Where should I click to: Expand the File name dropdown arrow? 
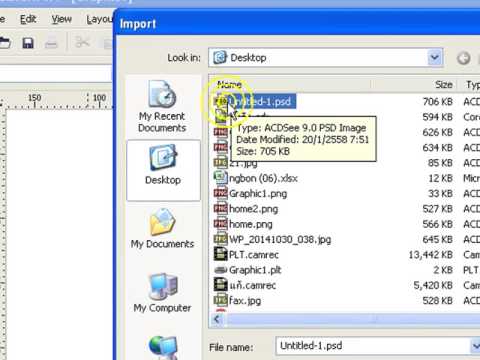[x=476, y=346]
